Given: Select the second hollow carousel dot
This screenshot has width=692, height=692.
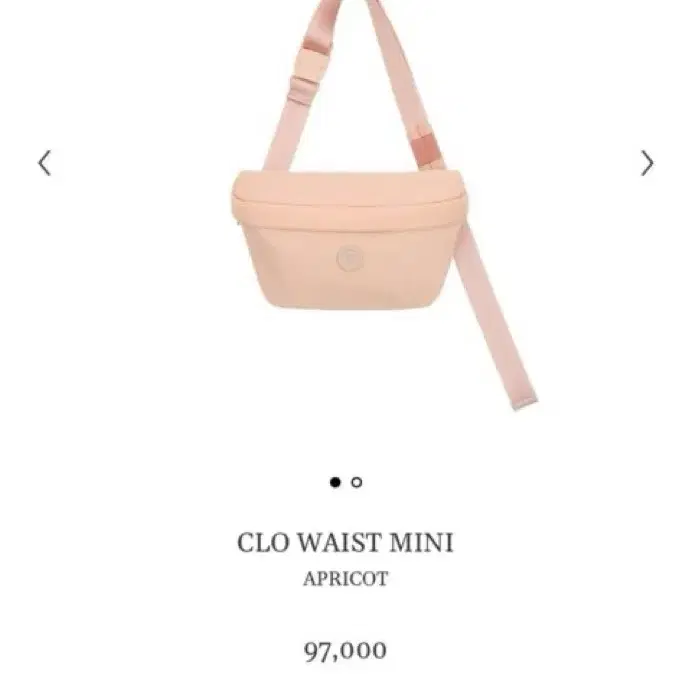Looking at the screenshot, I should coord(357,482).
